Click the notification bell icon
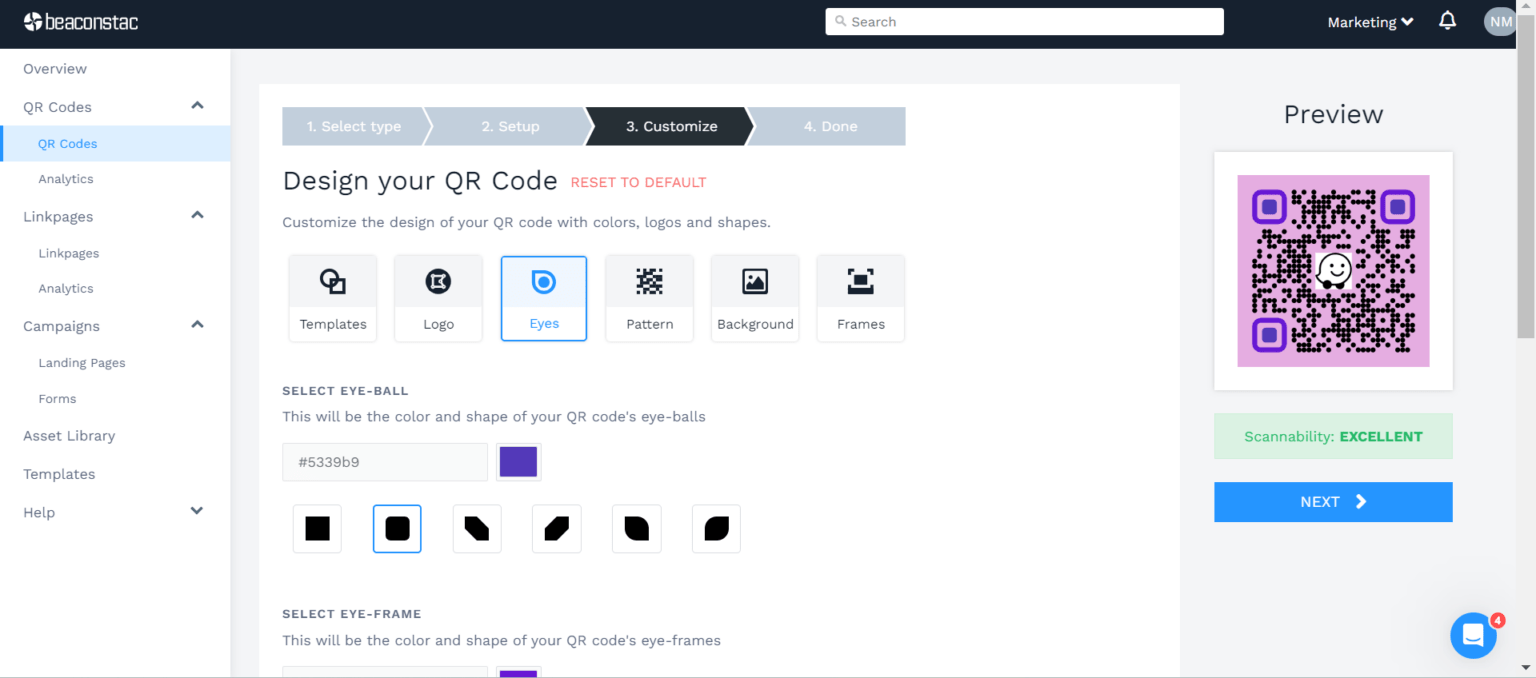The height and width of the screenshot is (678, 1536). point(1447,21)
